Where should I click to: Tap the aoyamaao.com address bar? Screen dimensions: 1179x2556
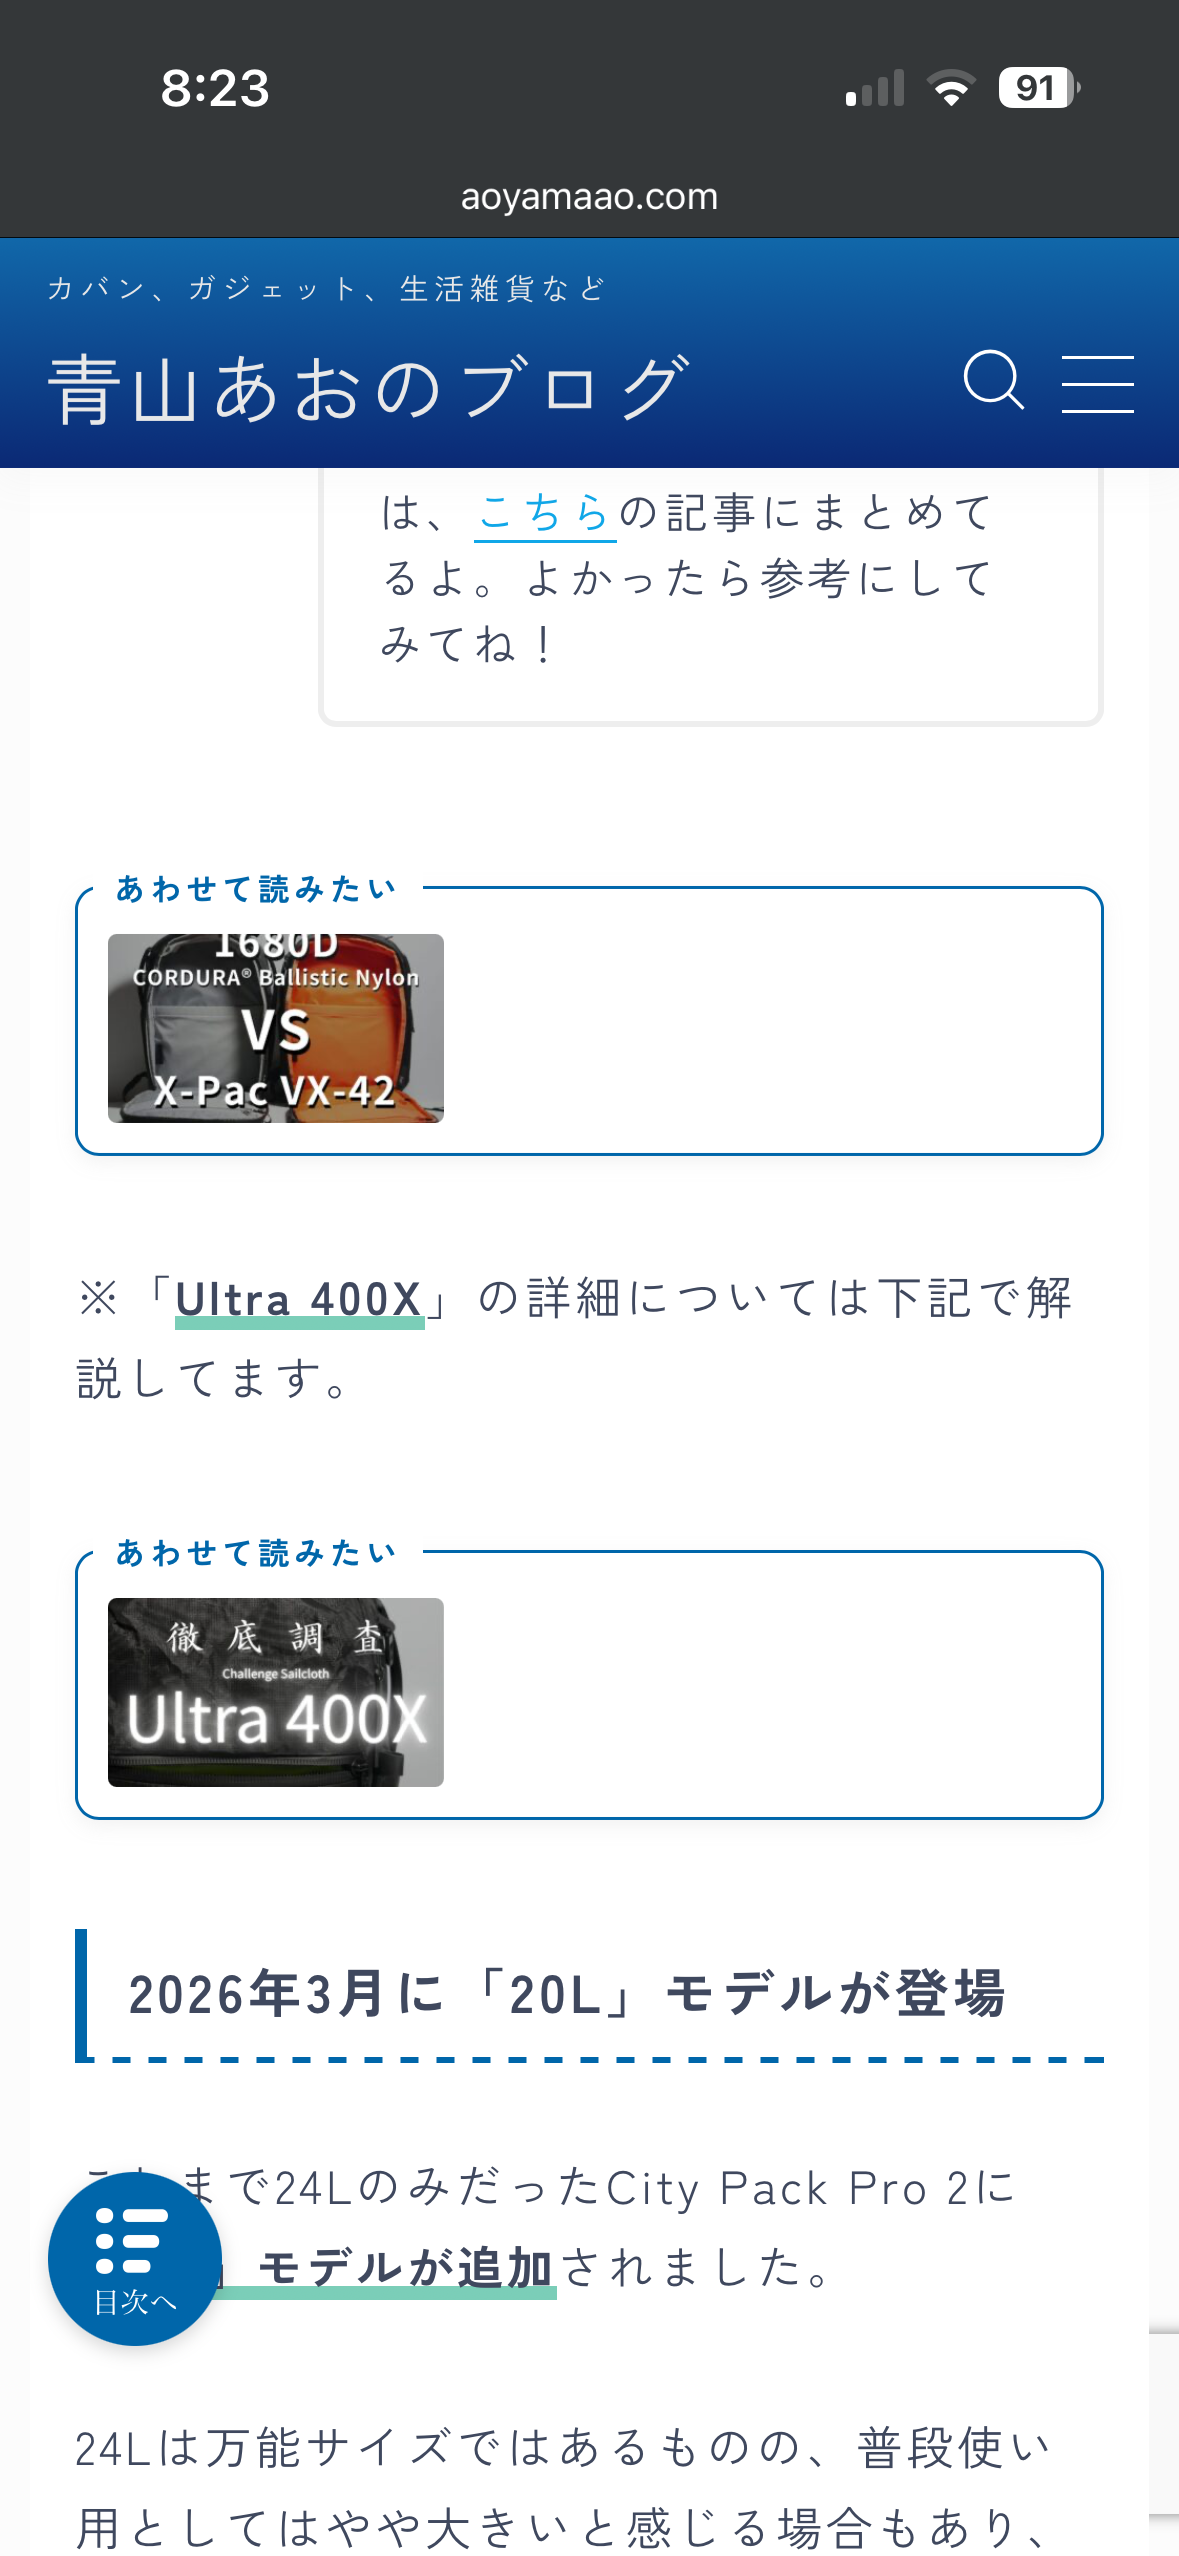coord(589,197)
